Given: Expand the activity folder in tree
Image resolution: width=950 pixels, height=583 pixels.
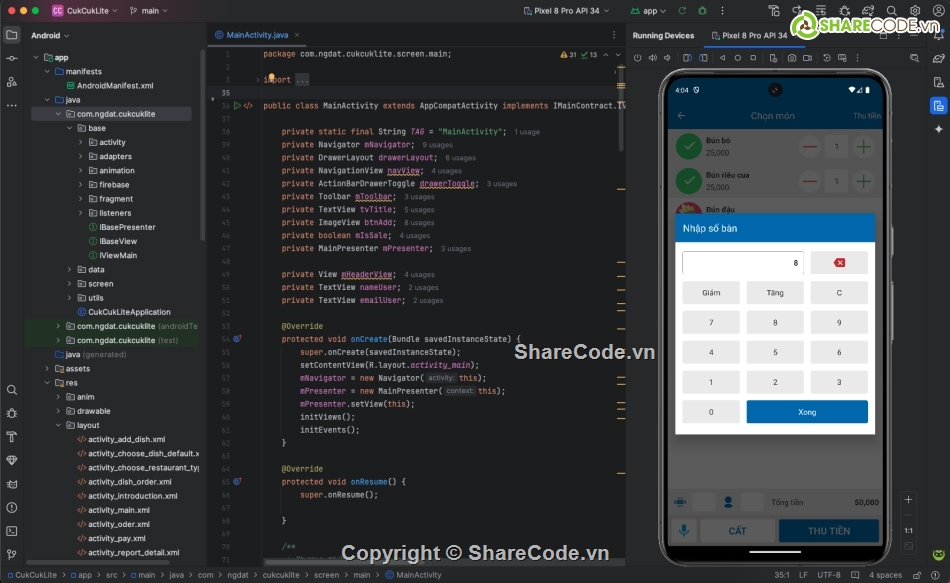Looking at the screenshot, I should pyautogui.click(x=81, y=142).
